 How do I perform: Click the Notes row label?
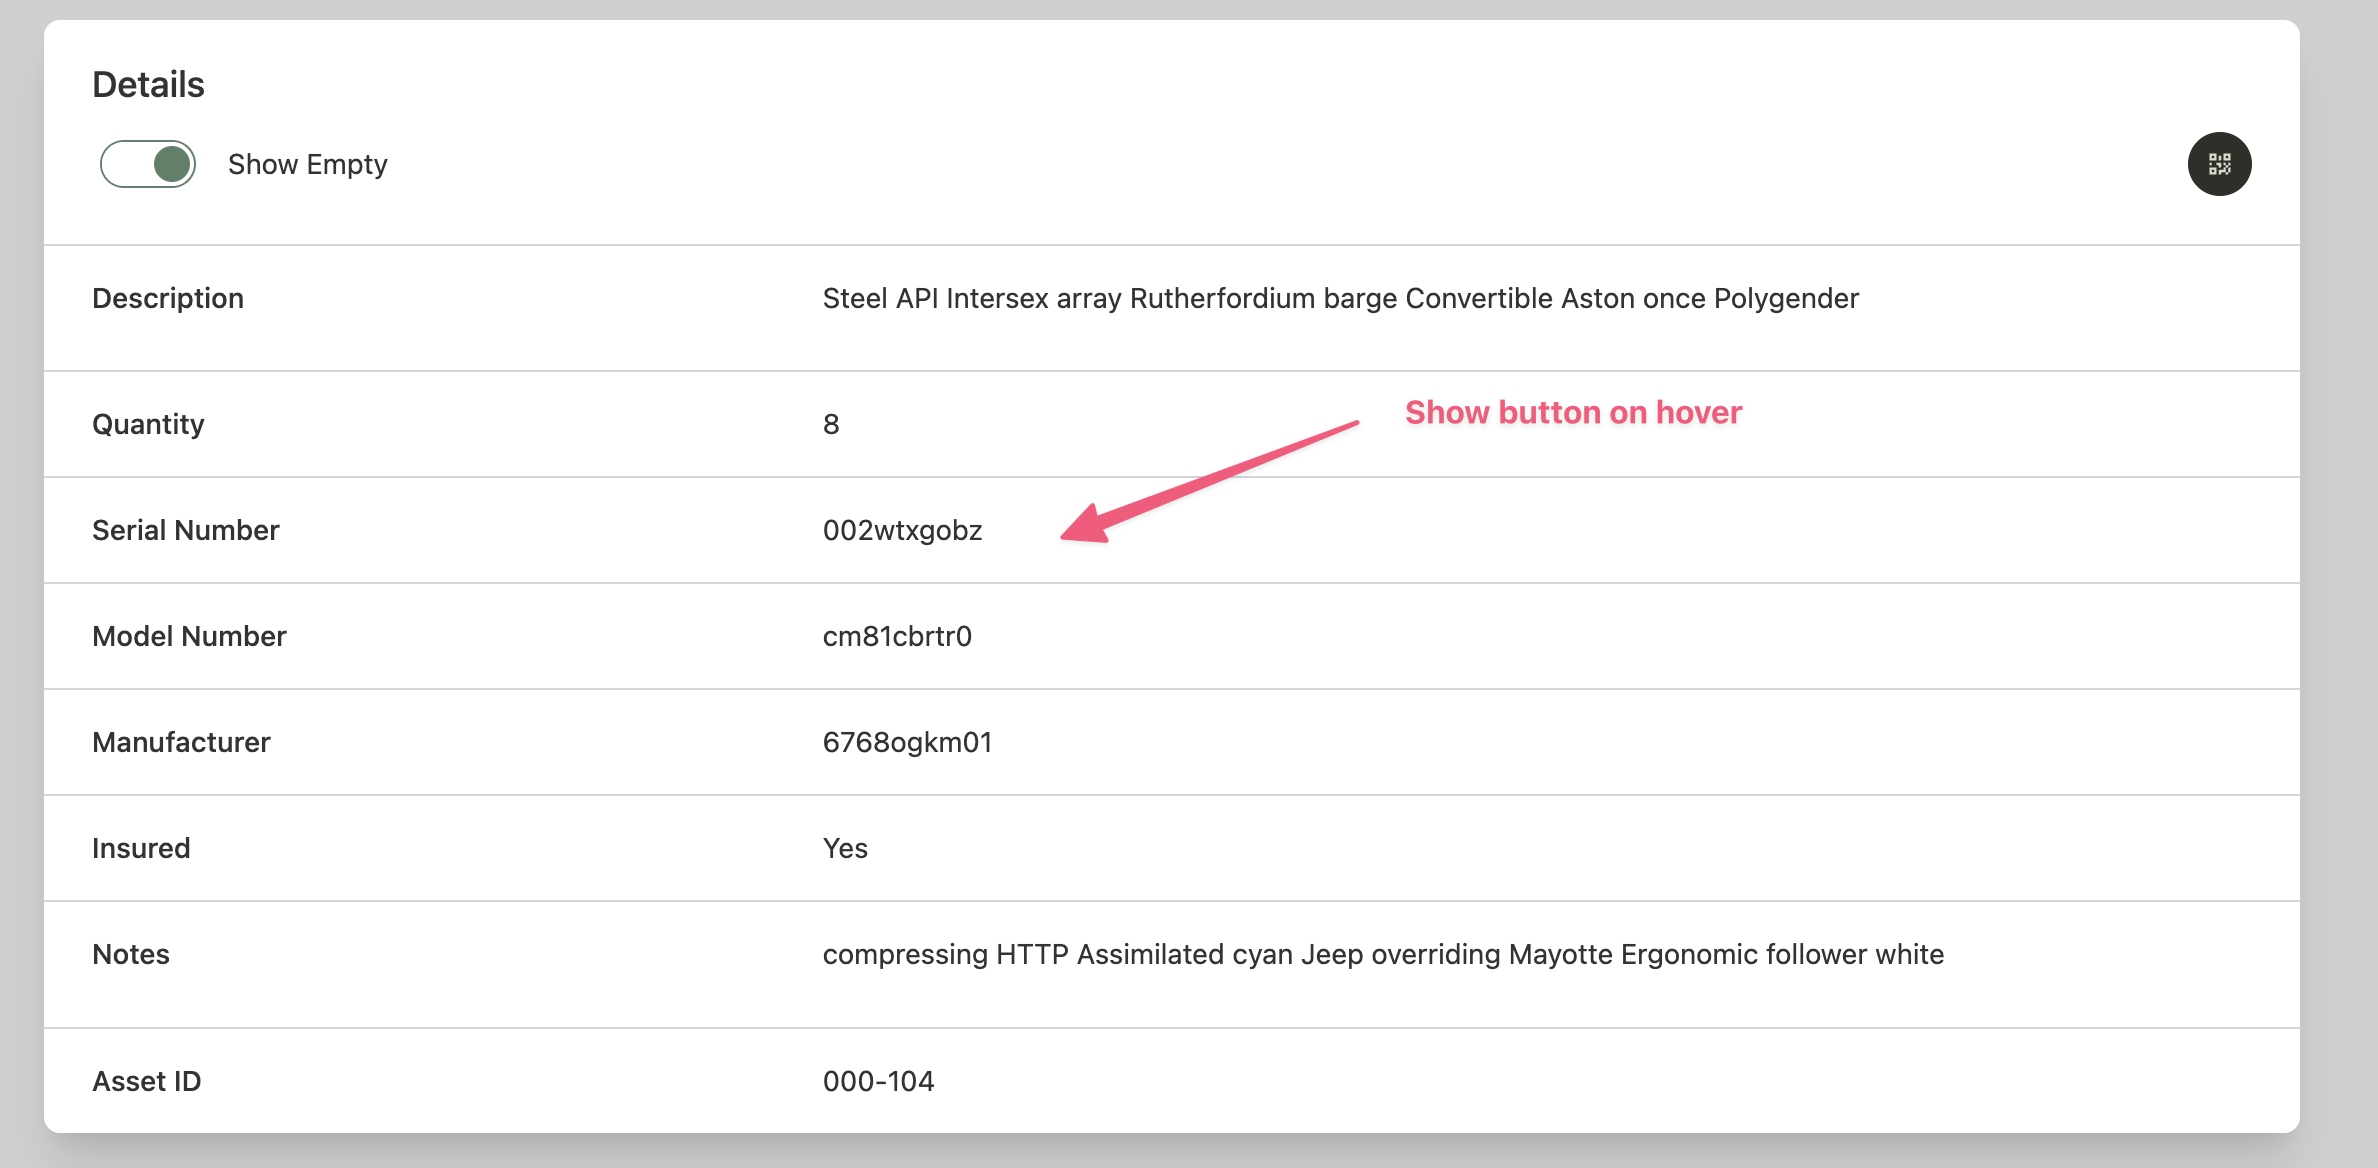click(x=130, y=954)
